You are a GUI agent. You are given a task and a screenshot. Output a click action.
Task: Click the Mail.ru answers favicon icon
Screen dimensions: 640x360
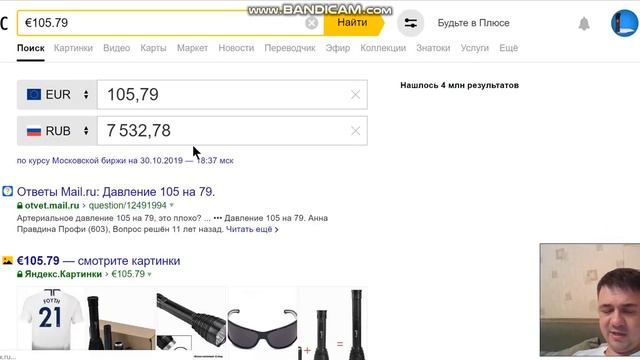(7, 191)
